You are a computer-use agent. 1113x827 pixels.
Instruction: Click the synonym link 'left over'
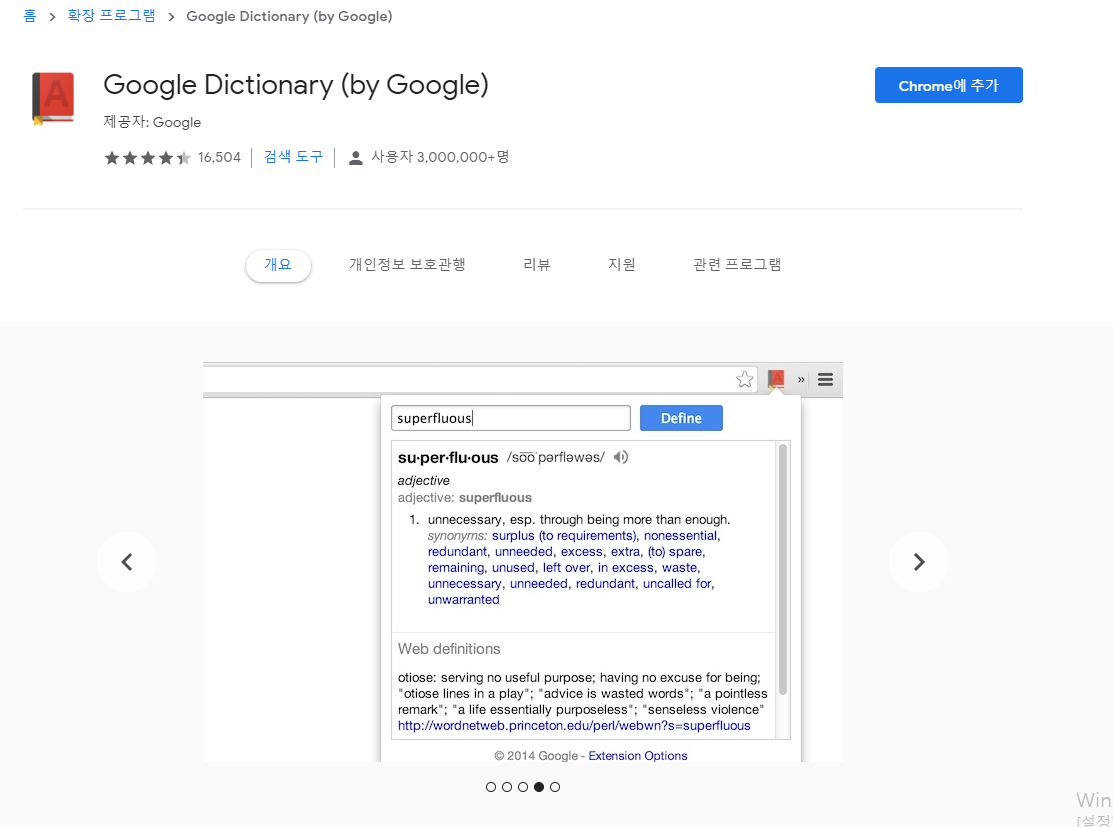click(566, 568)
